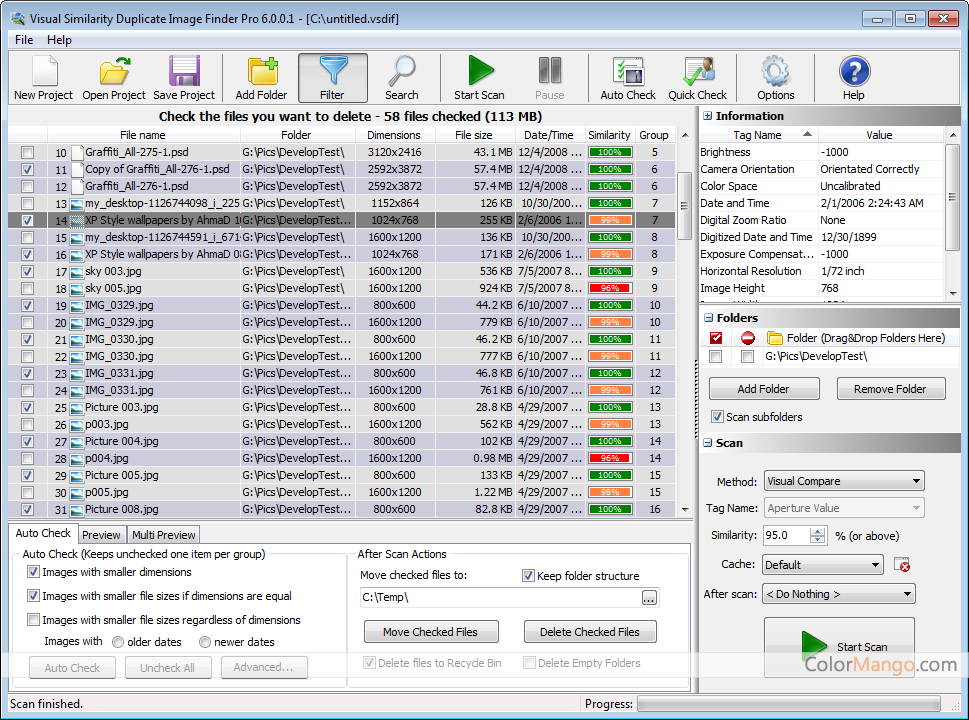Viewport: 969px width, 720px height.
Task: Open the Cache dropdown
Action: tap(823, 565)
